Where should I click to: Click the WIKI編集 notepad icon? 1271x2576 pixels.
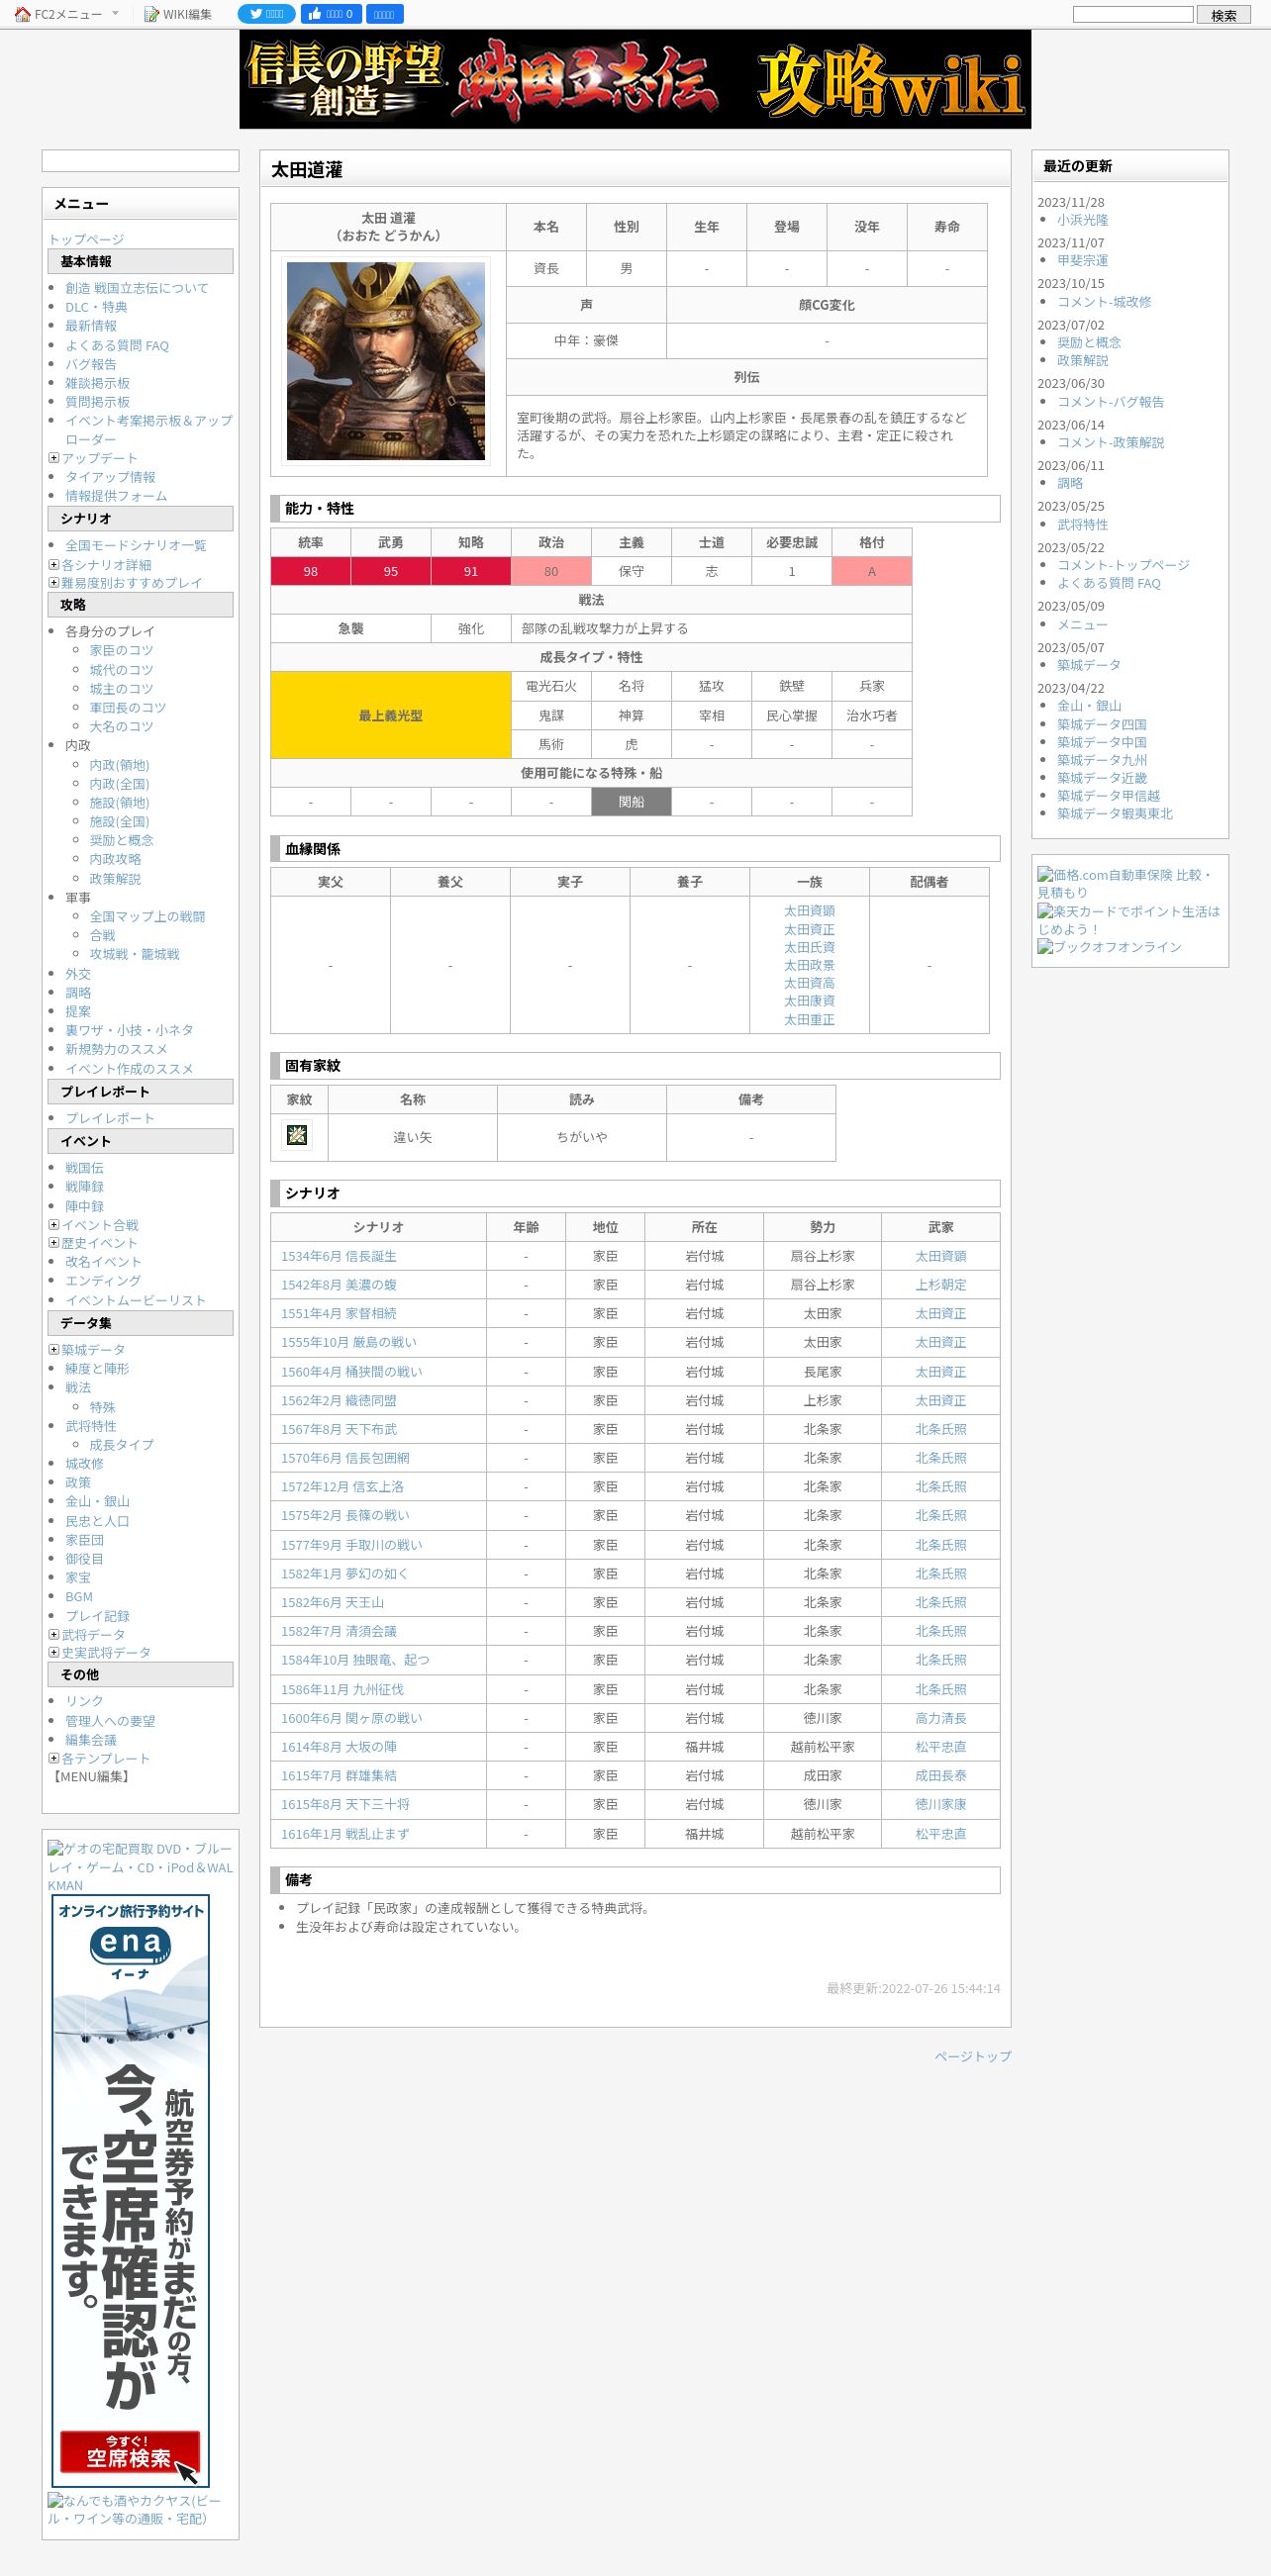tap(152, 14)
